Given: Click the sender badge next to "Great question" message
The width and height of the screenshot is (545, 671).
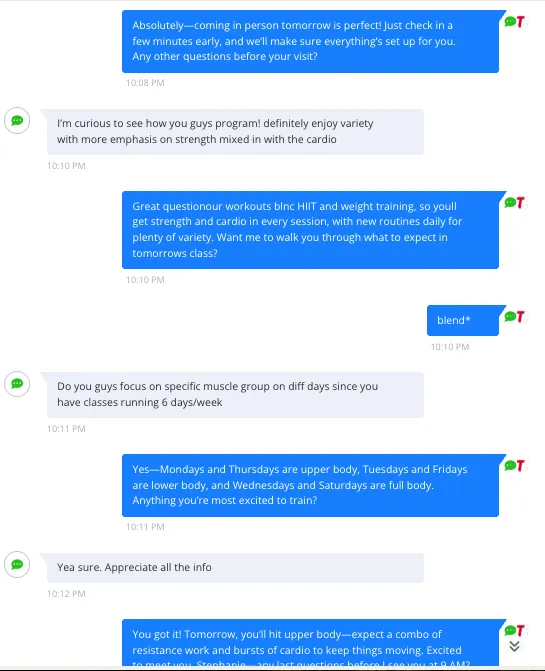Looking at the screenshot, I should click(x=515, y=202).
